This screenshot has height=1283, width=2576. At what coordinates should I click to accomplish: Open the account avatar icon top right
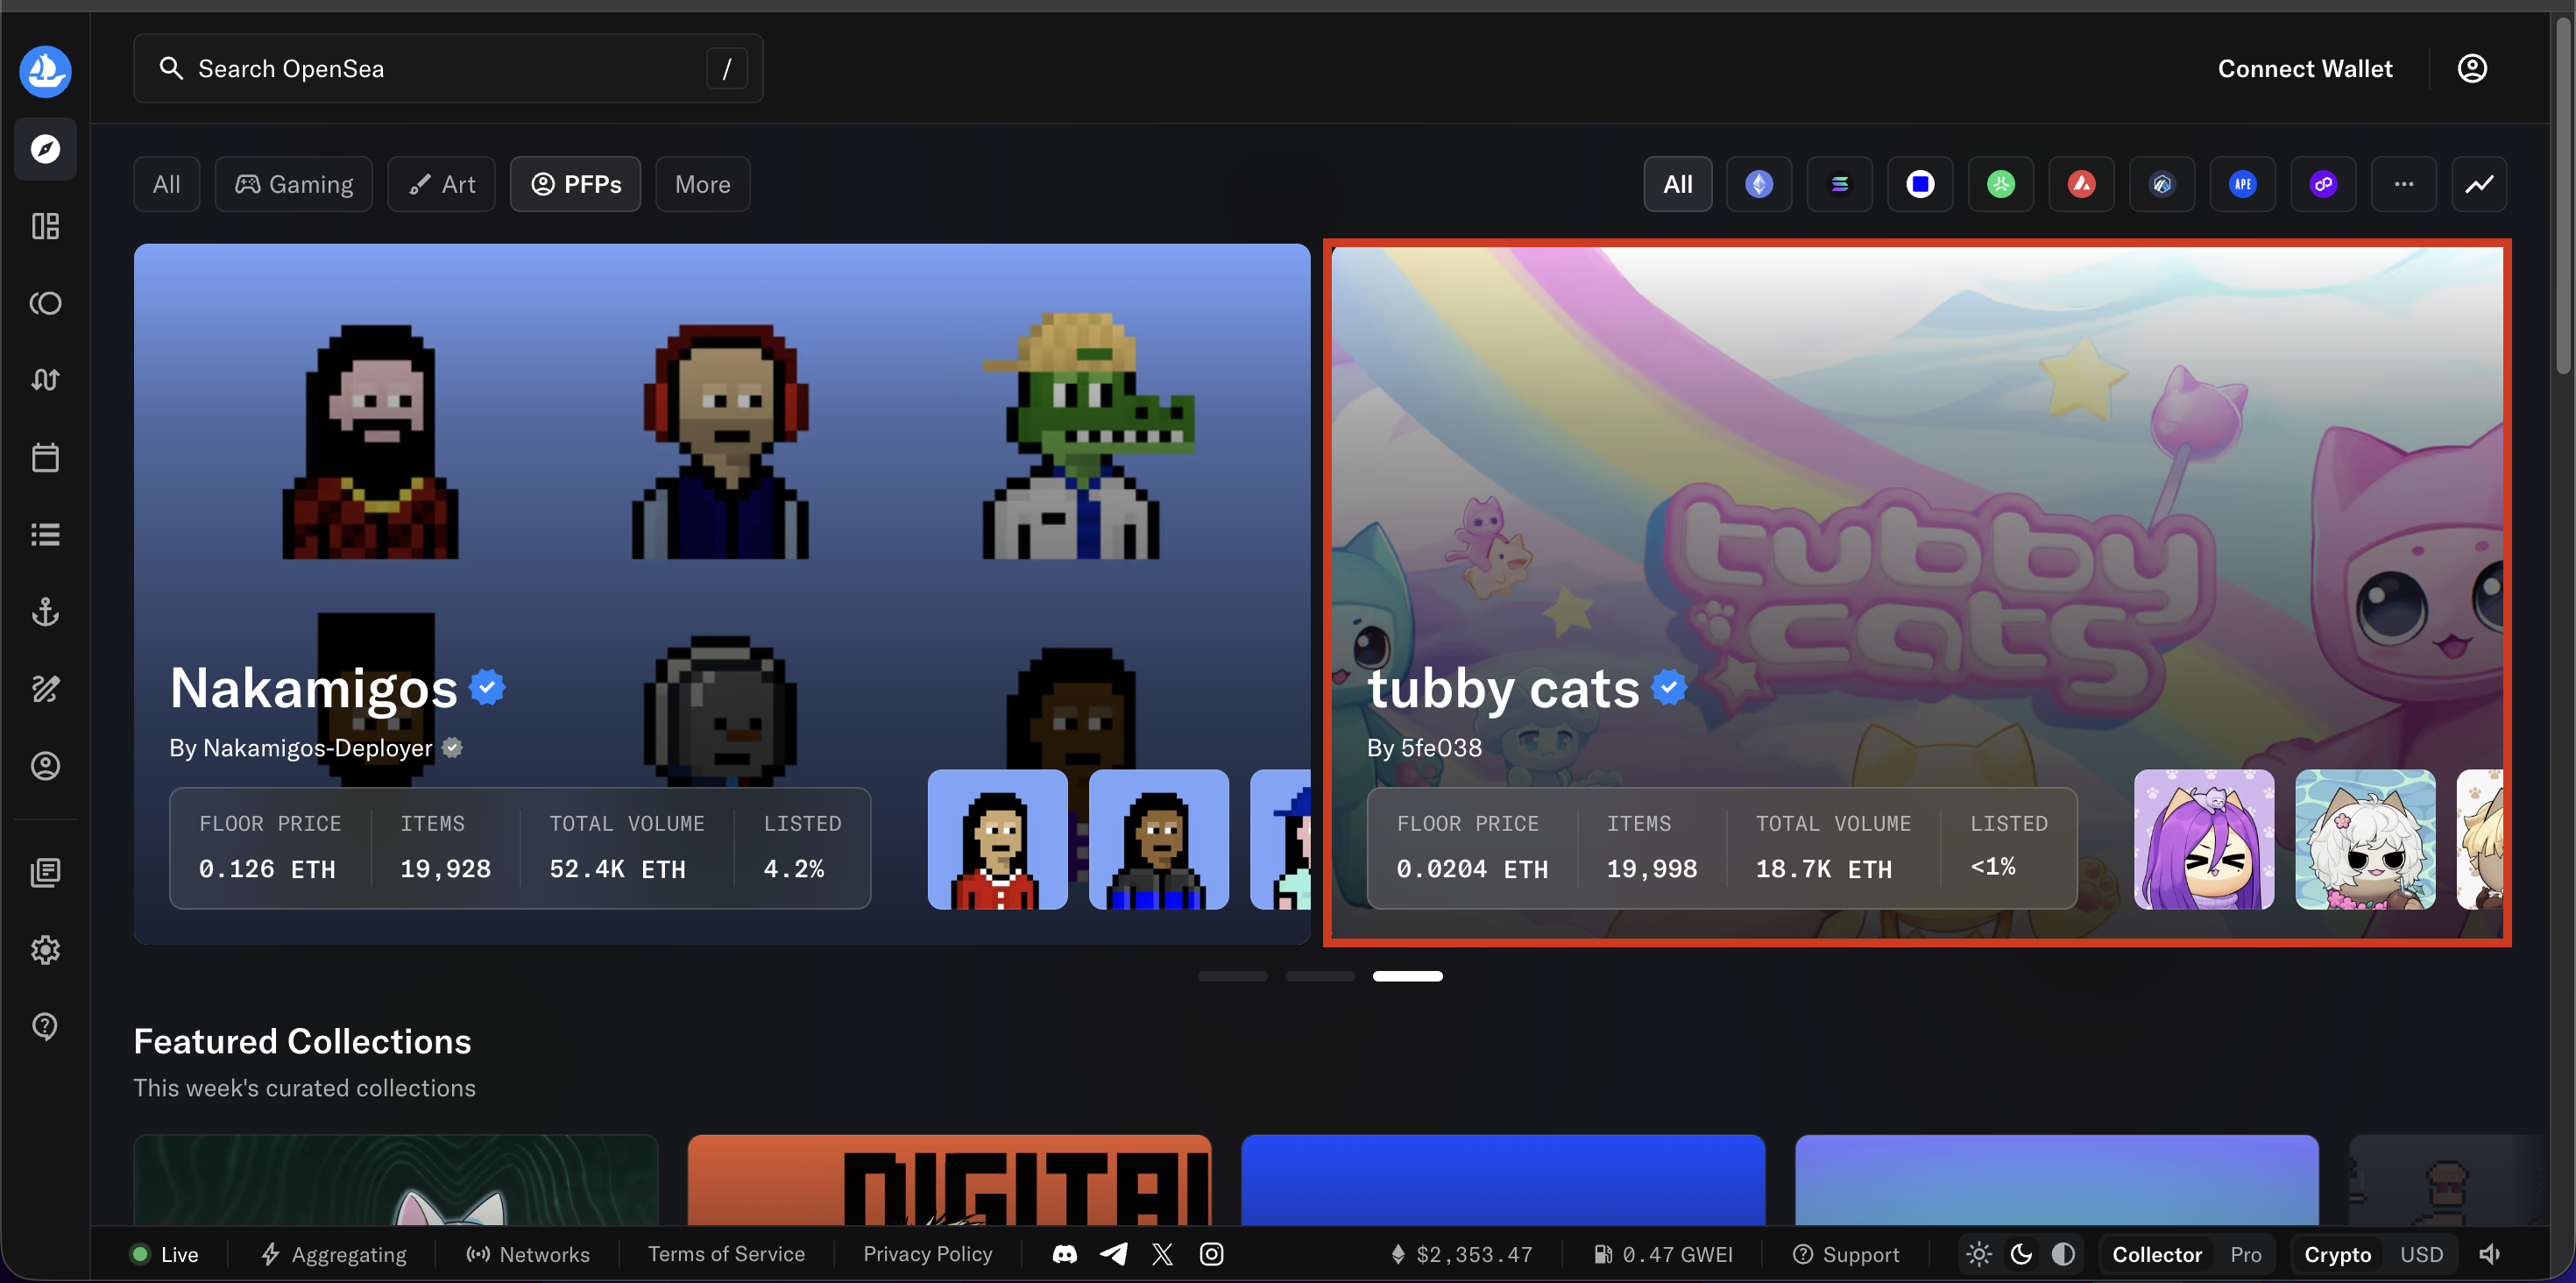[x=2472, y=68]
